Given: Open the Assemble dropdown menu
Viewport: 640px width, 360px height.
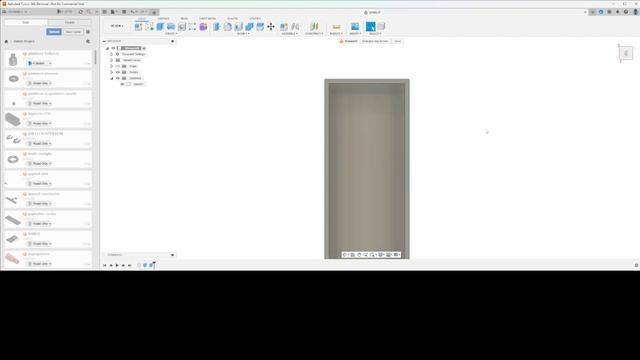Looking at the screenshot, I should tap(289, 33).
